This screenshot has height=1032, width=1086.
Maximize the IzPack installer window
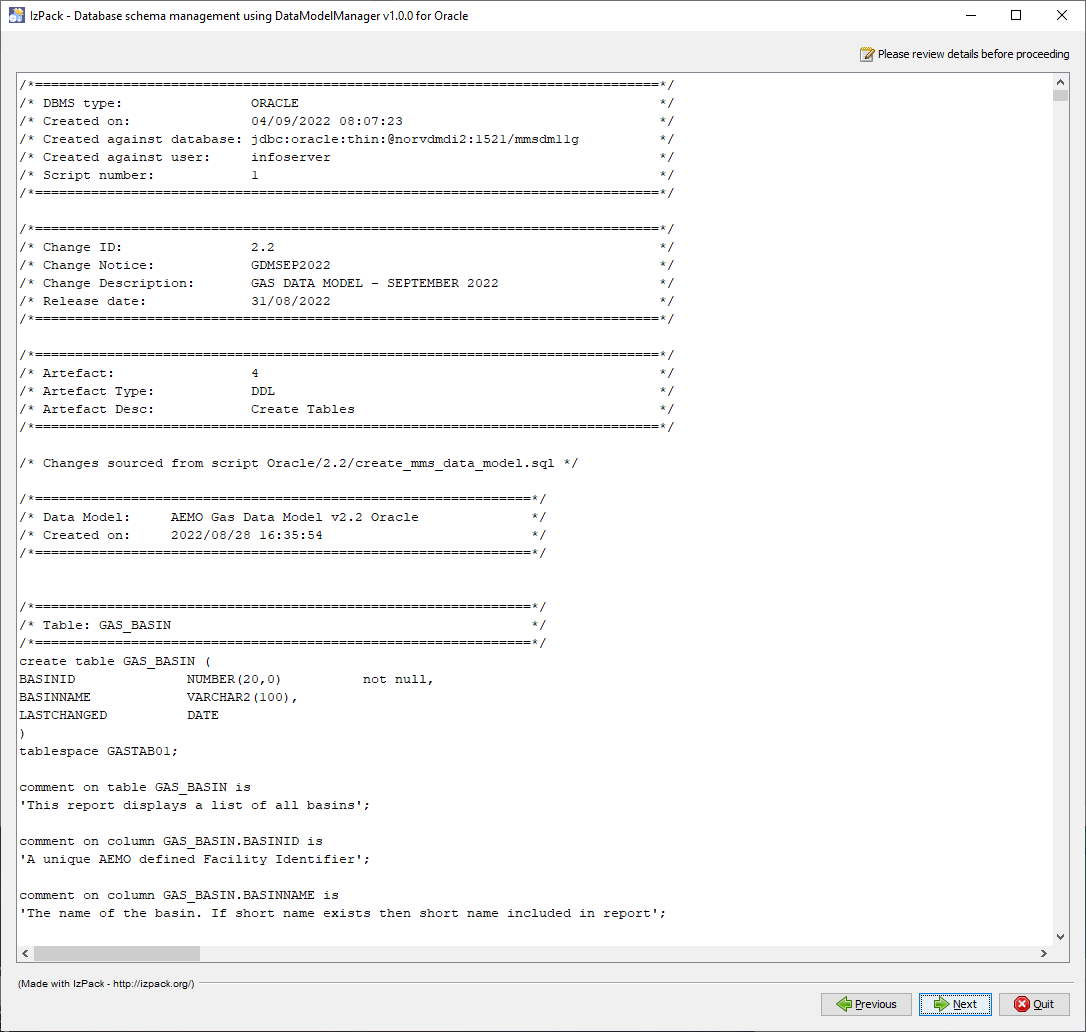coord(1016,15)
